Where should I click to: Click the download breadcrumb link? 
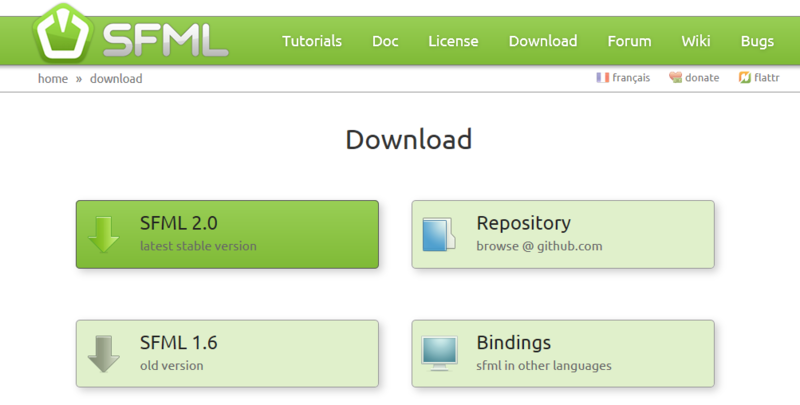[x=116, y=79]
